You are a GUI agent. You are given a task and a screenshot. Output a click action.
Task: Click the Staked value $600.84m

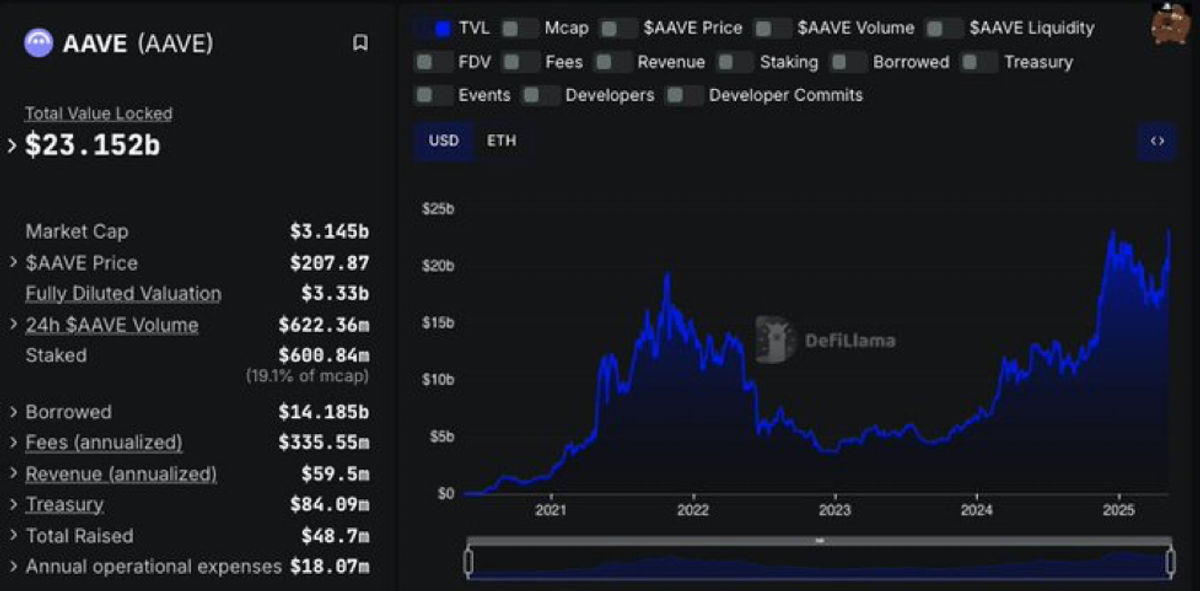(x=324, y=355)
